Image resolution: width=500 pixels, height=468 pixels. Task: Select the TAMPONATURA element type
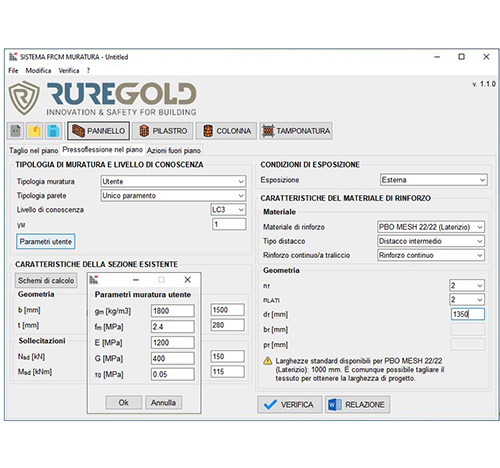pos(296,131)
